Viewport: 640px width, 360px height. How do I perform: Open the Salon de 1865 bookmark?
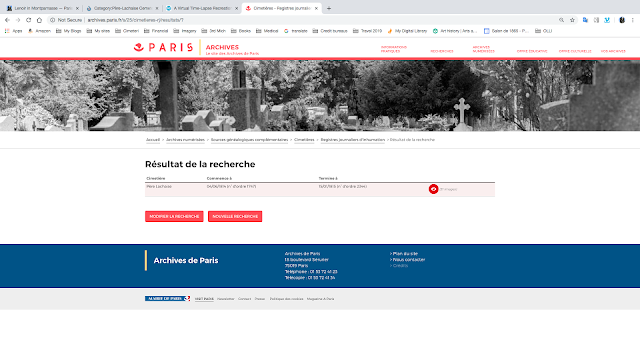pos(506,31)
